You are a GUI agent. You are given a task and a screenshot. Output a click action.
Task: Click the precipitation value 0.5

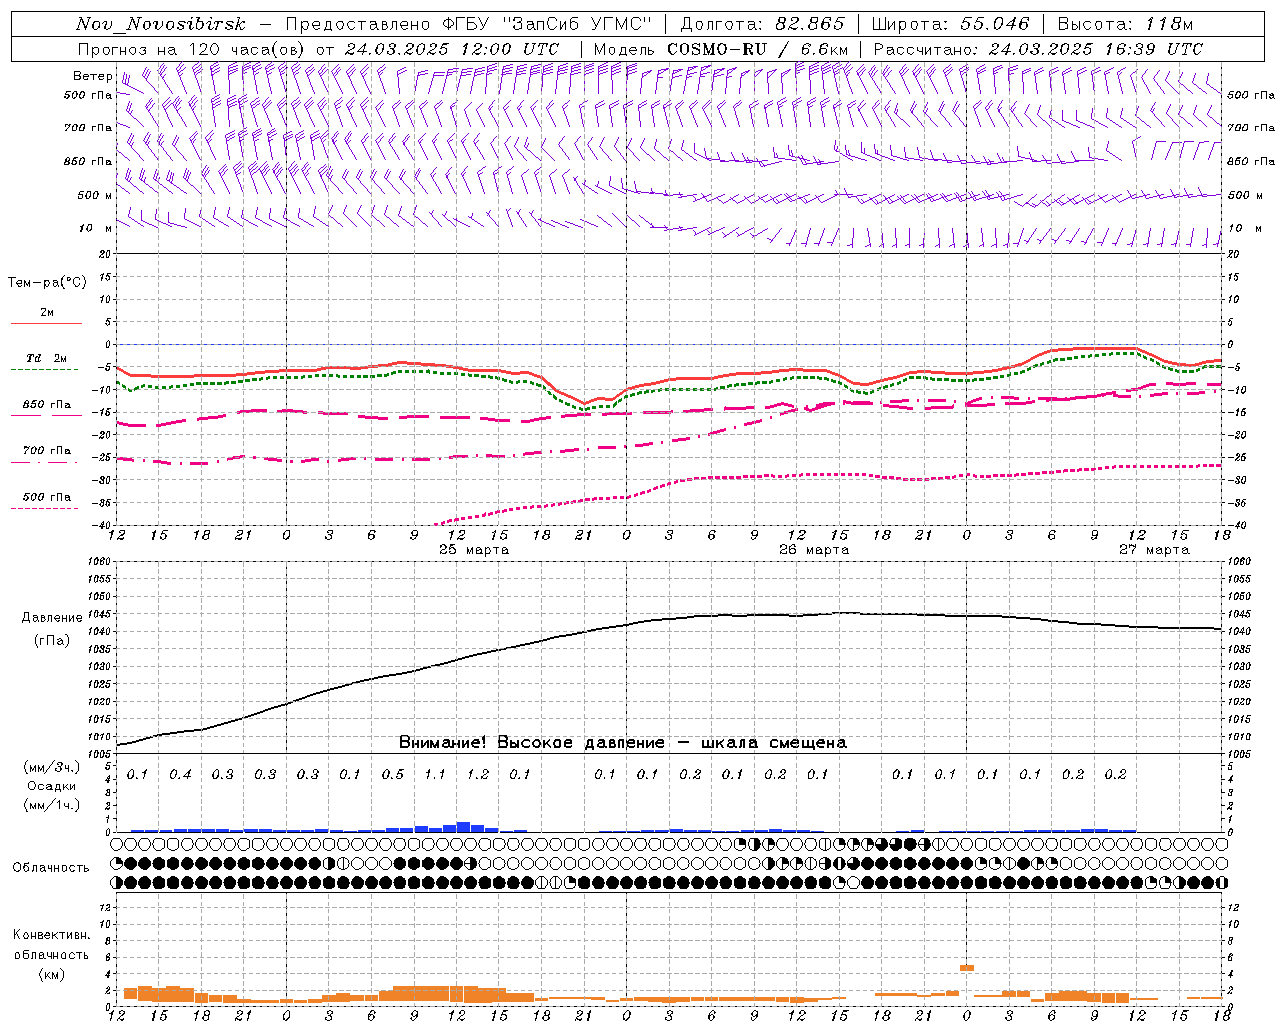pyautogui.click(x=393, y=774)
